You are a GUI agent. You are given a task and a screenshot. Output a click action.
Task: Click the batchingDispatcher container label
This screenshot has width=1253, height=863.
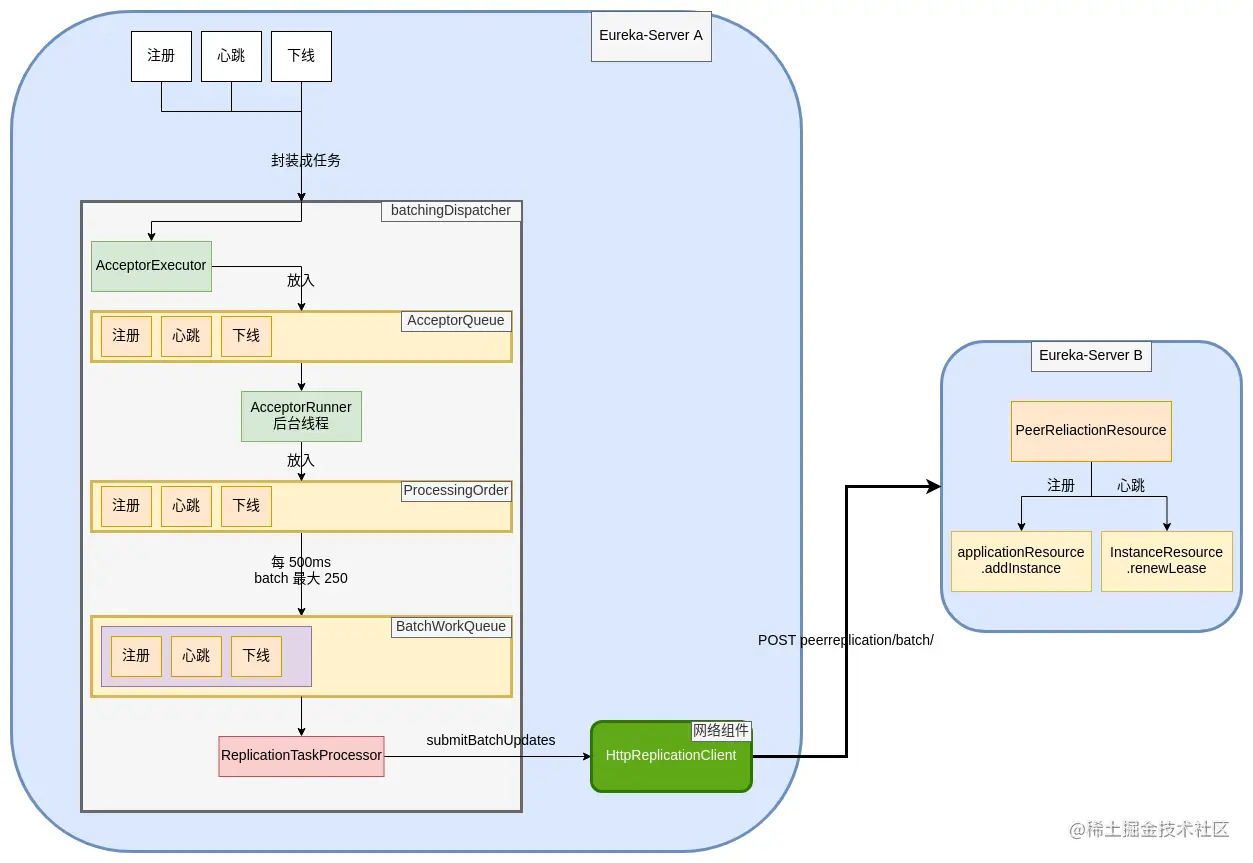451,211
